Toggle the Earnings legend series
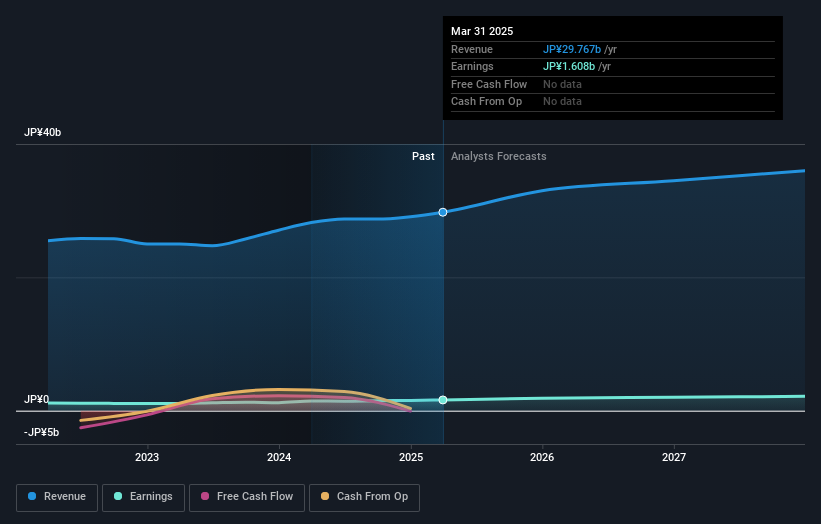 click(143, 497)
